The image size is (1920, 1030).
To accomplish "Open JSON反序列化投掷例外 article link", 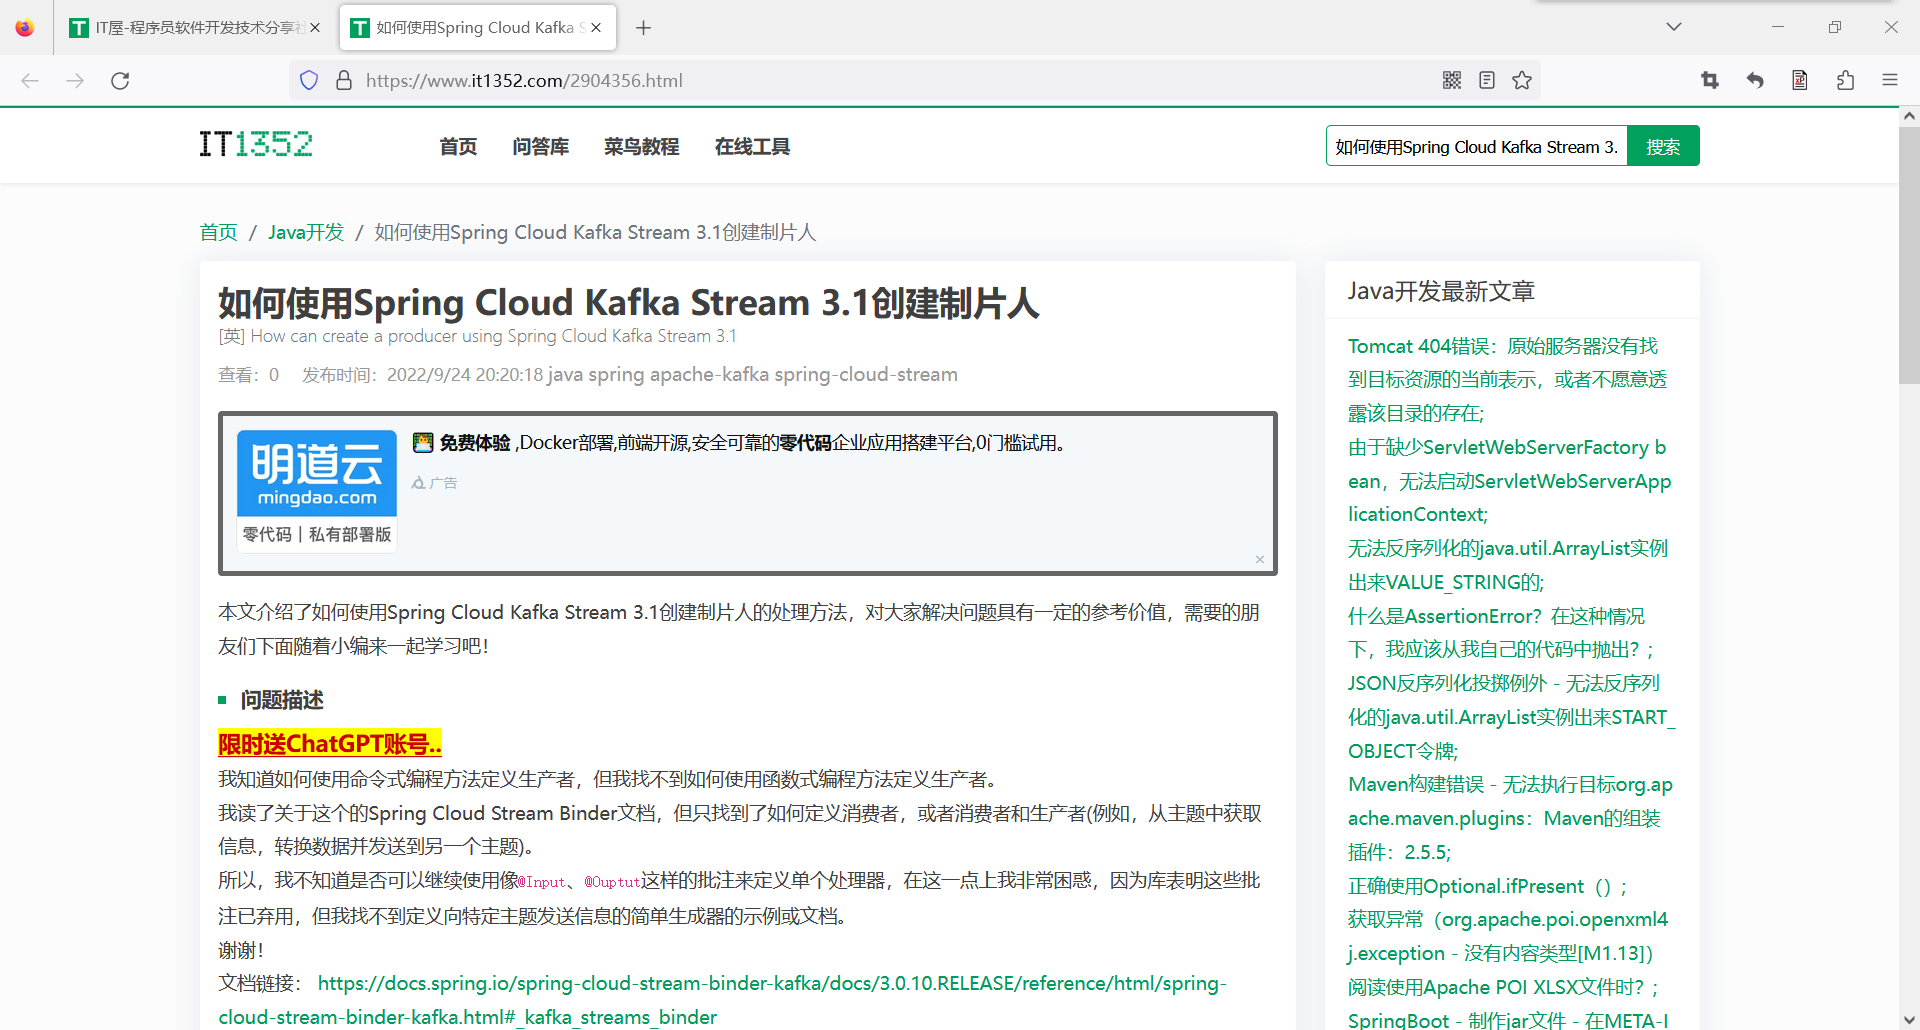I will (1511, 717).
